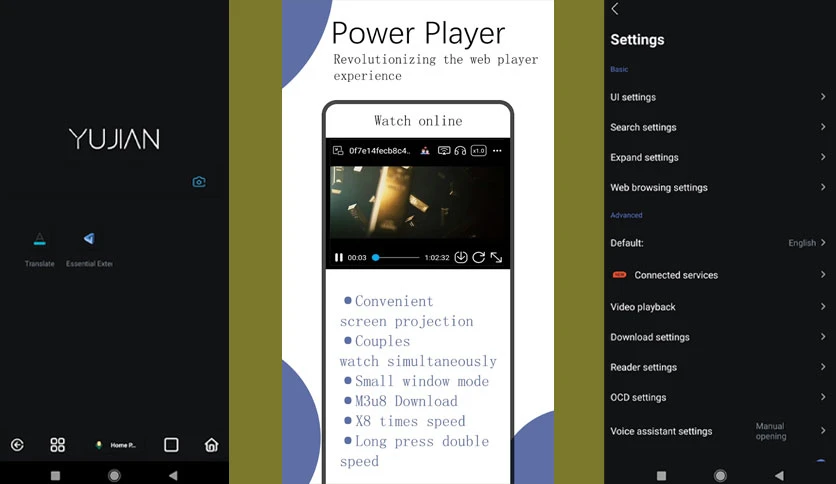This screenshot has width=836, height=484.
Task: Tap chevron next to UI settings
Action: point(823,96)
